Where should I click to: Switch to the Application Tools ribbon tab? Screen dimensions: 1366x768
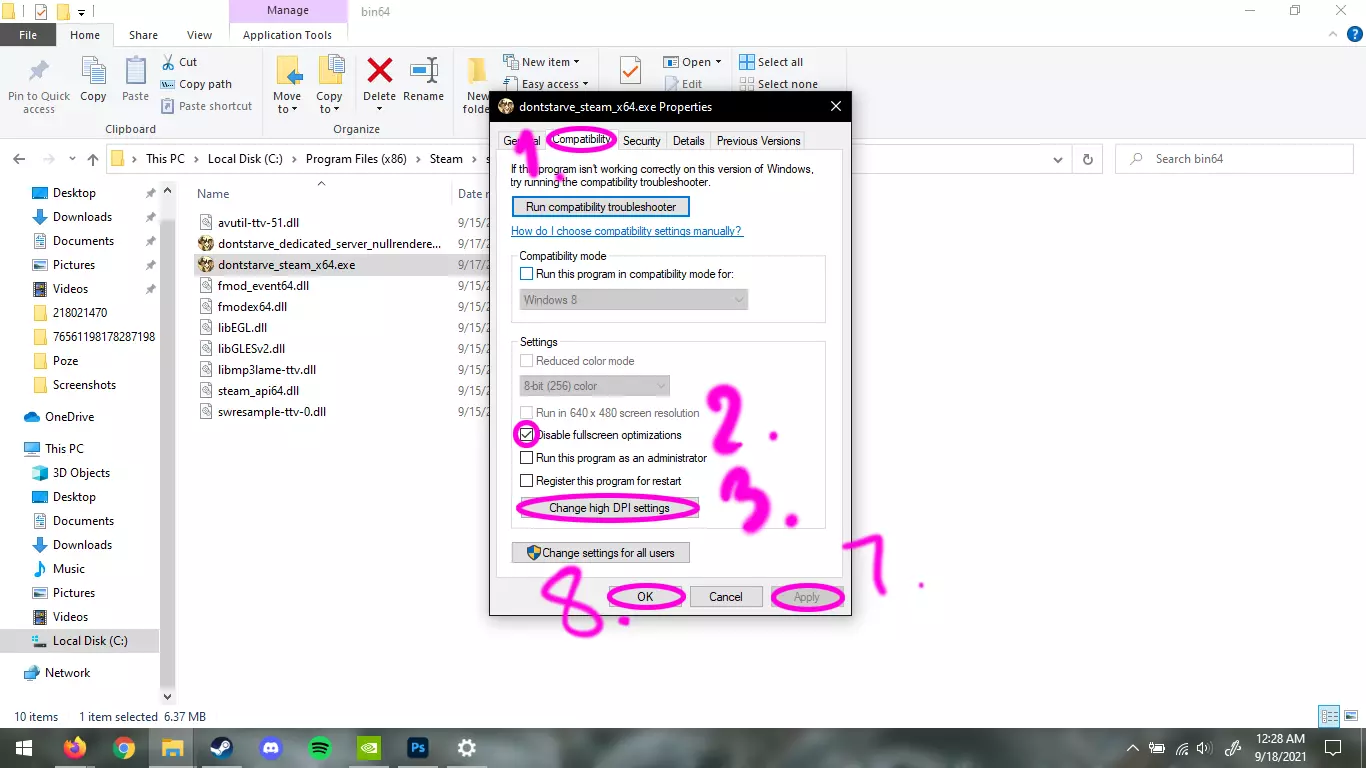click(287, 35)
